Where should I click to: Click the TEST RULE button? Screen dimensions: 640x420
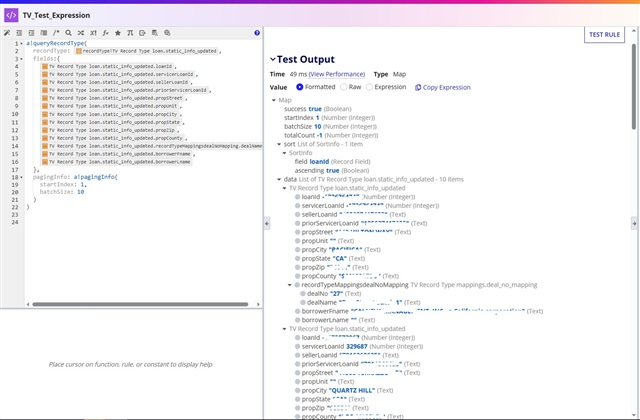[604, 34]
